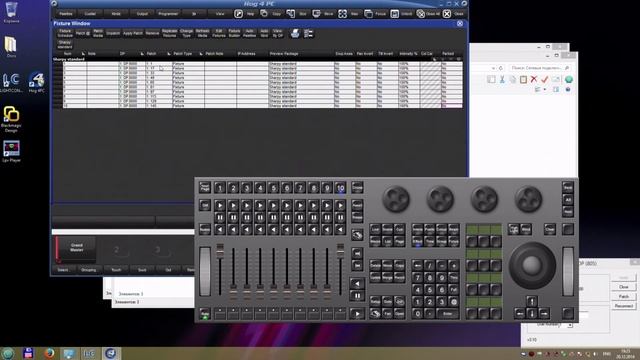Viewport: 640px width, 360px height.
Task: Tap the keypad number 0
Action: [x=417, y=314]
